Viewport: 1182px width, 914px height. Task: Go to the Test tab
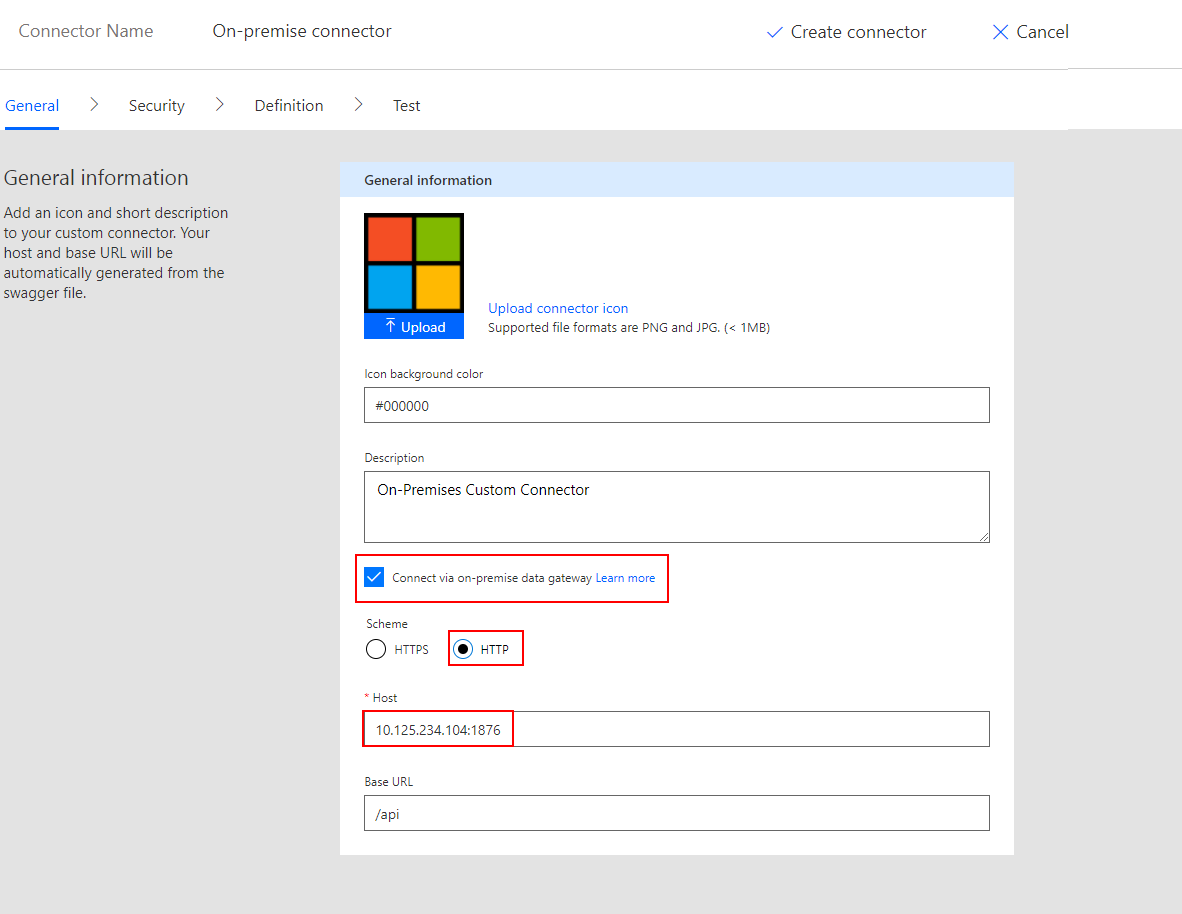[406, 105]
